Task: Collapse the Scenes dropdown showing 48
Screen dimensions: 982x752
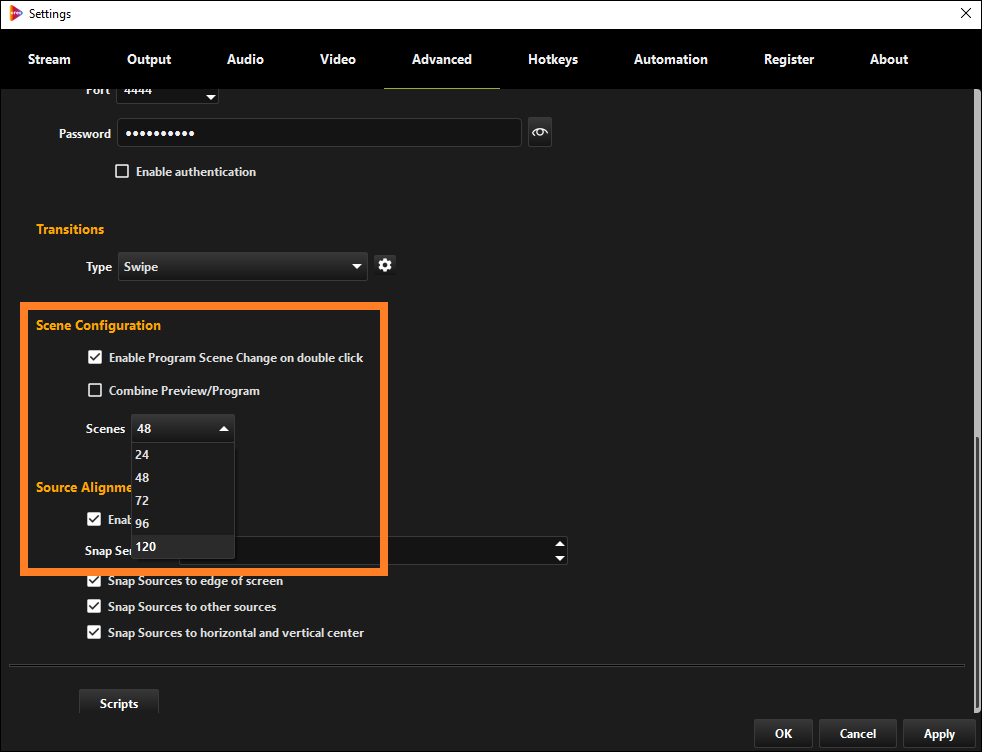Action: (183, 428)
